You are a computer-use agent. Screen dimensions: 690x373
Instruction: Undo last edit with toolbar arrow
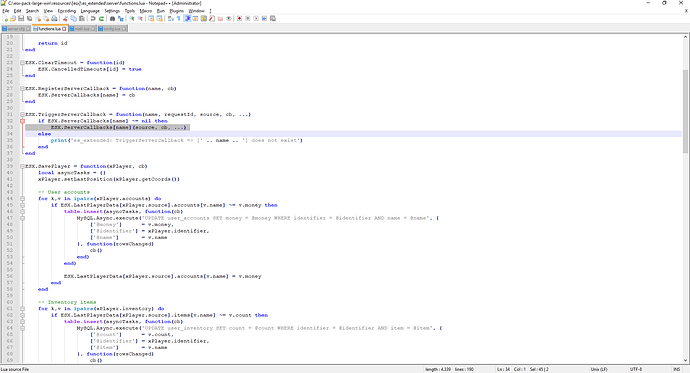pyautogui.click(x=93, y=18)
